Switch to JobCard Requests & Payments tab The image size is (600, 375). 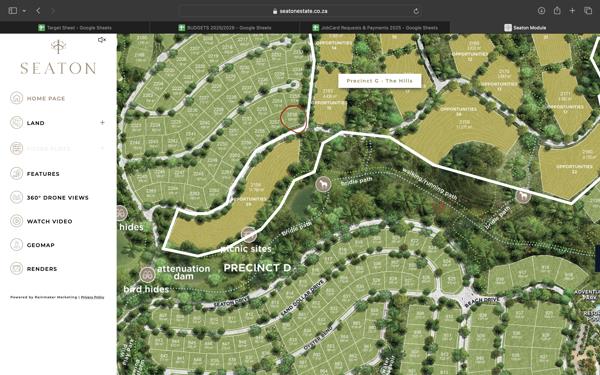click(x=375, y=28)
